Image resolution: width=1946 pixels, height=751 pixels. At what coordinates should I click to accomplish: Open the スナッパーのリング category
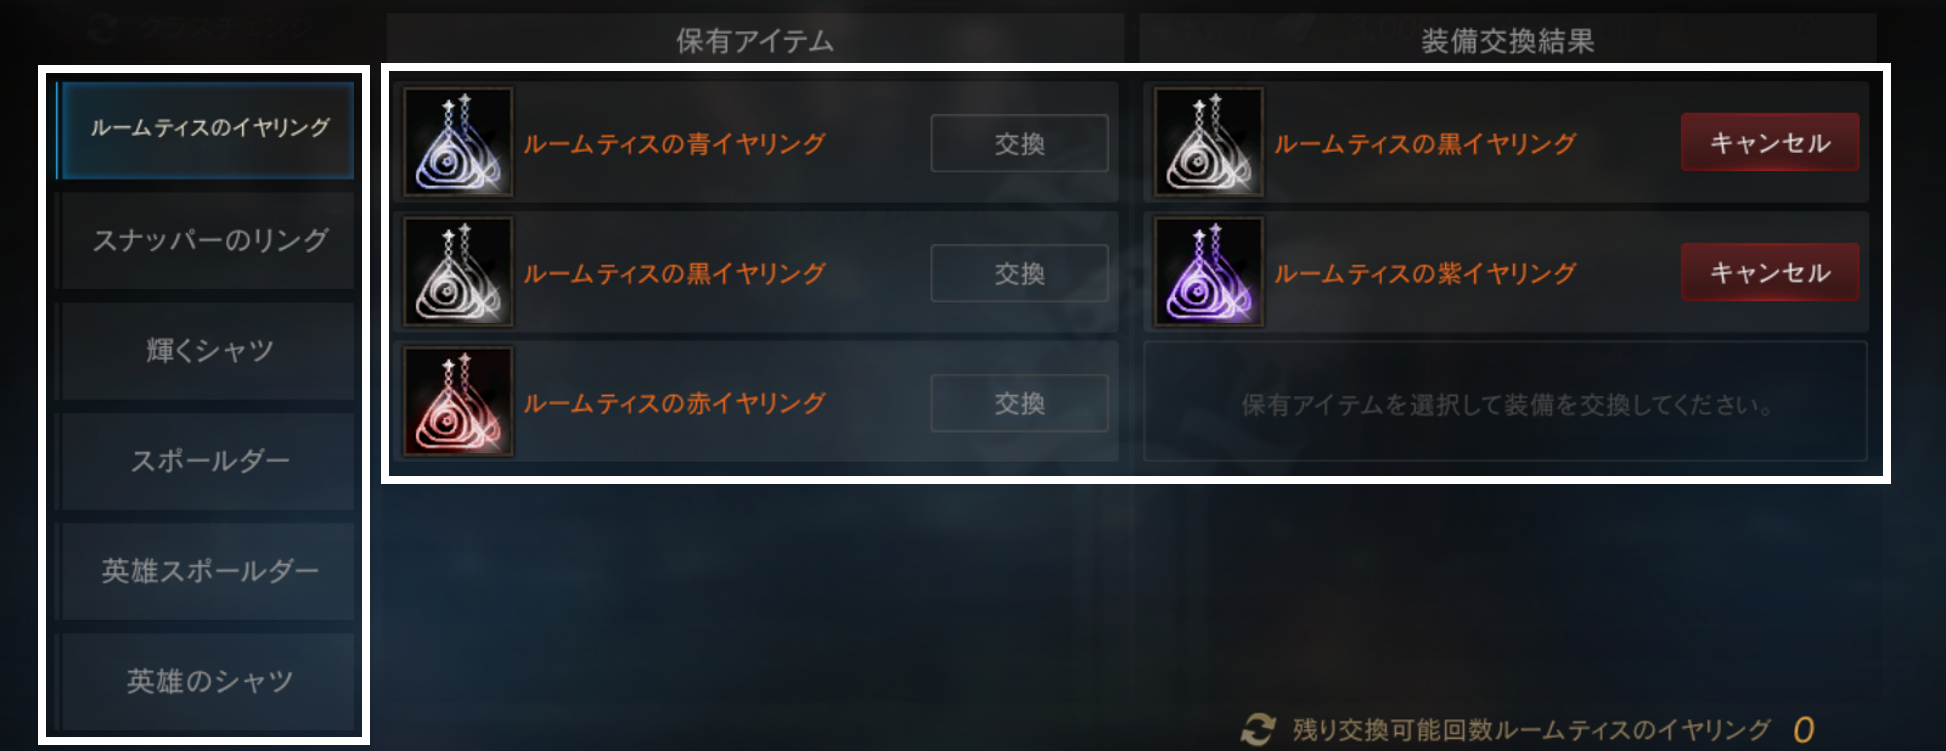[207, 241]
